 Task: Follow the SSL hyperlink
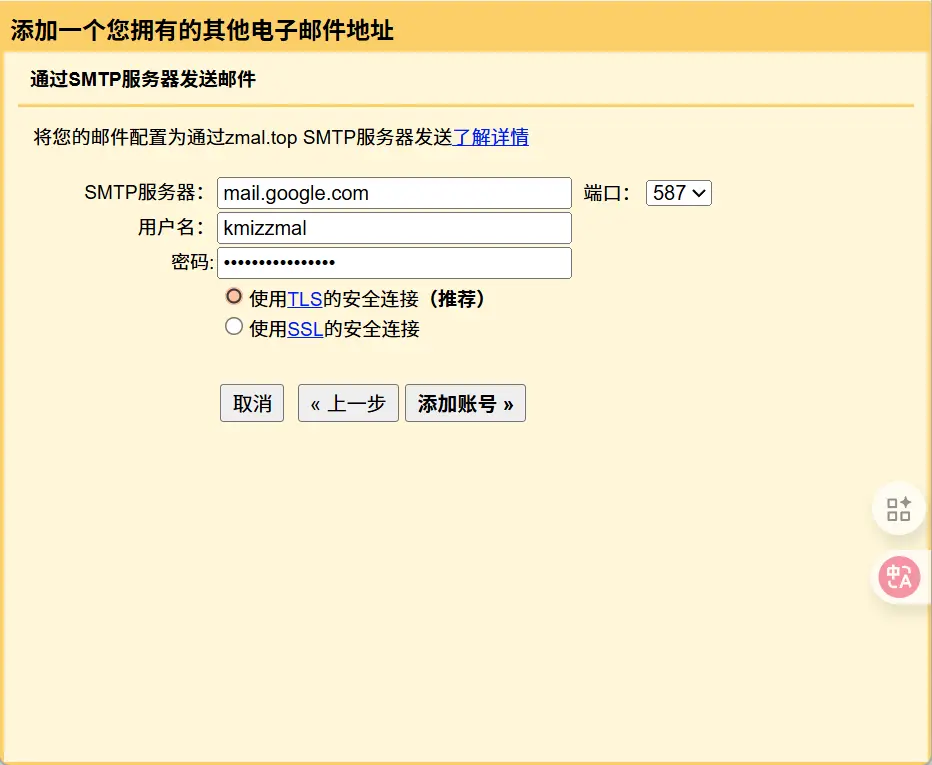305,329
